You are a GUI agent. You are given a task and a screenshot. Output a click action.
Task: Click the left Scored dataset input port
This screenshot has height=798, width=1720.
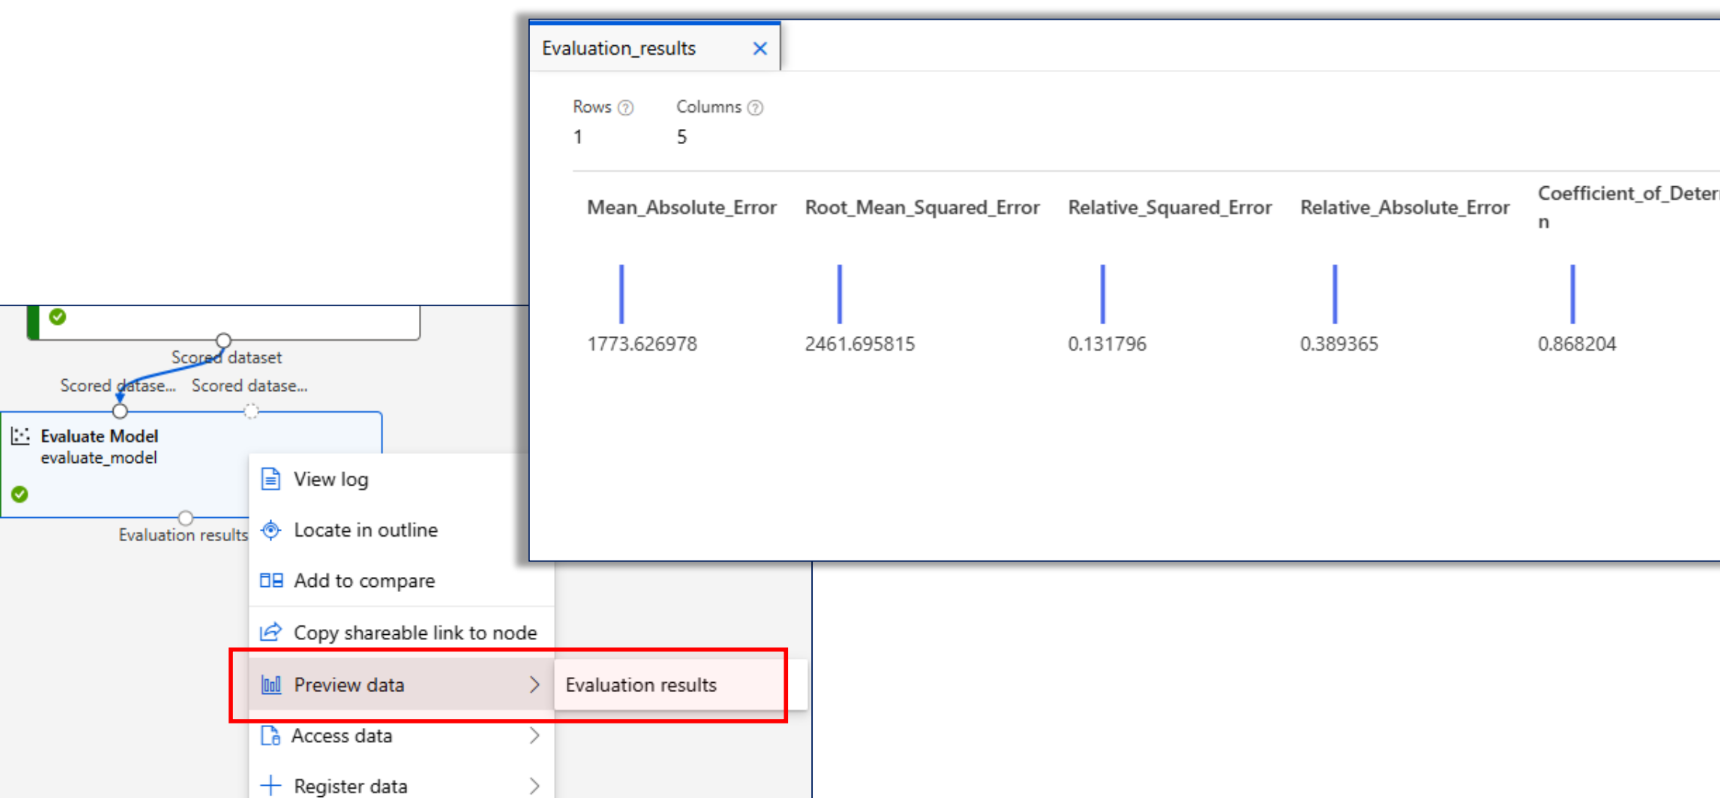pyautogui.click(x=120, y=411)
